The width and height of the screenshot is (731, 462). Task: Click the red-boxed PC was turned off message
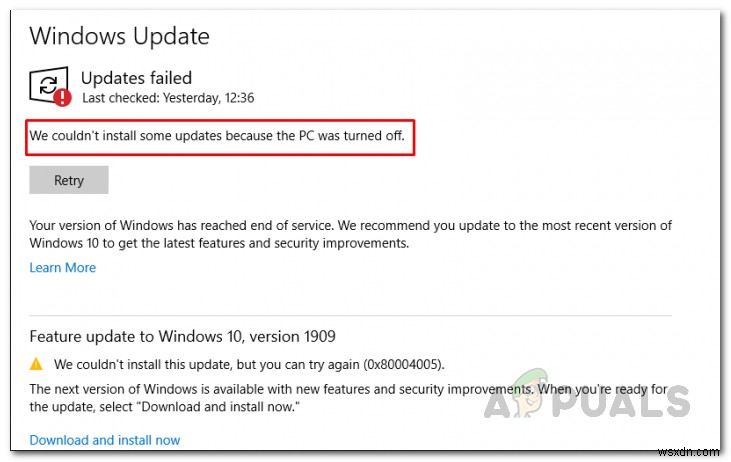point(217,136)
